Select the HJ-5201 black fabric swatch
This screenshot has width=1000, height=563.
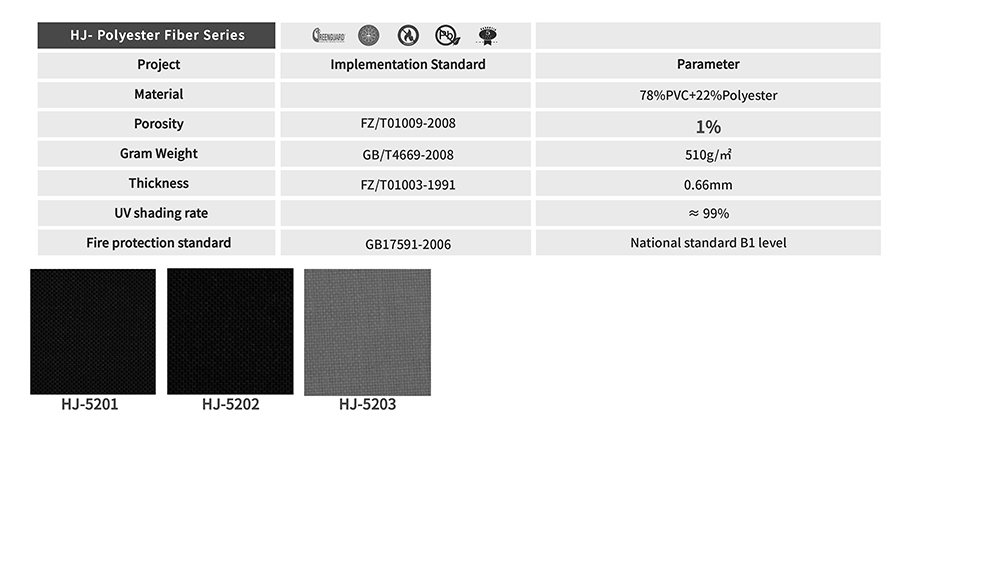pos(93,332)
